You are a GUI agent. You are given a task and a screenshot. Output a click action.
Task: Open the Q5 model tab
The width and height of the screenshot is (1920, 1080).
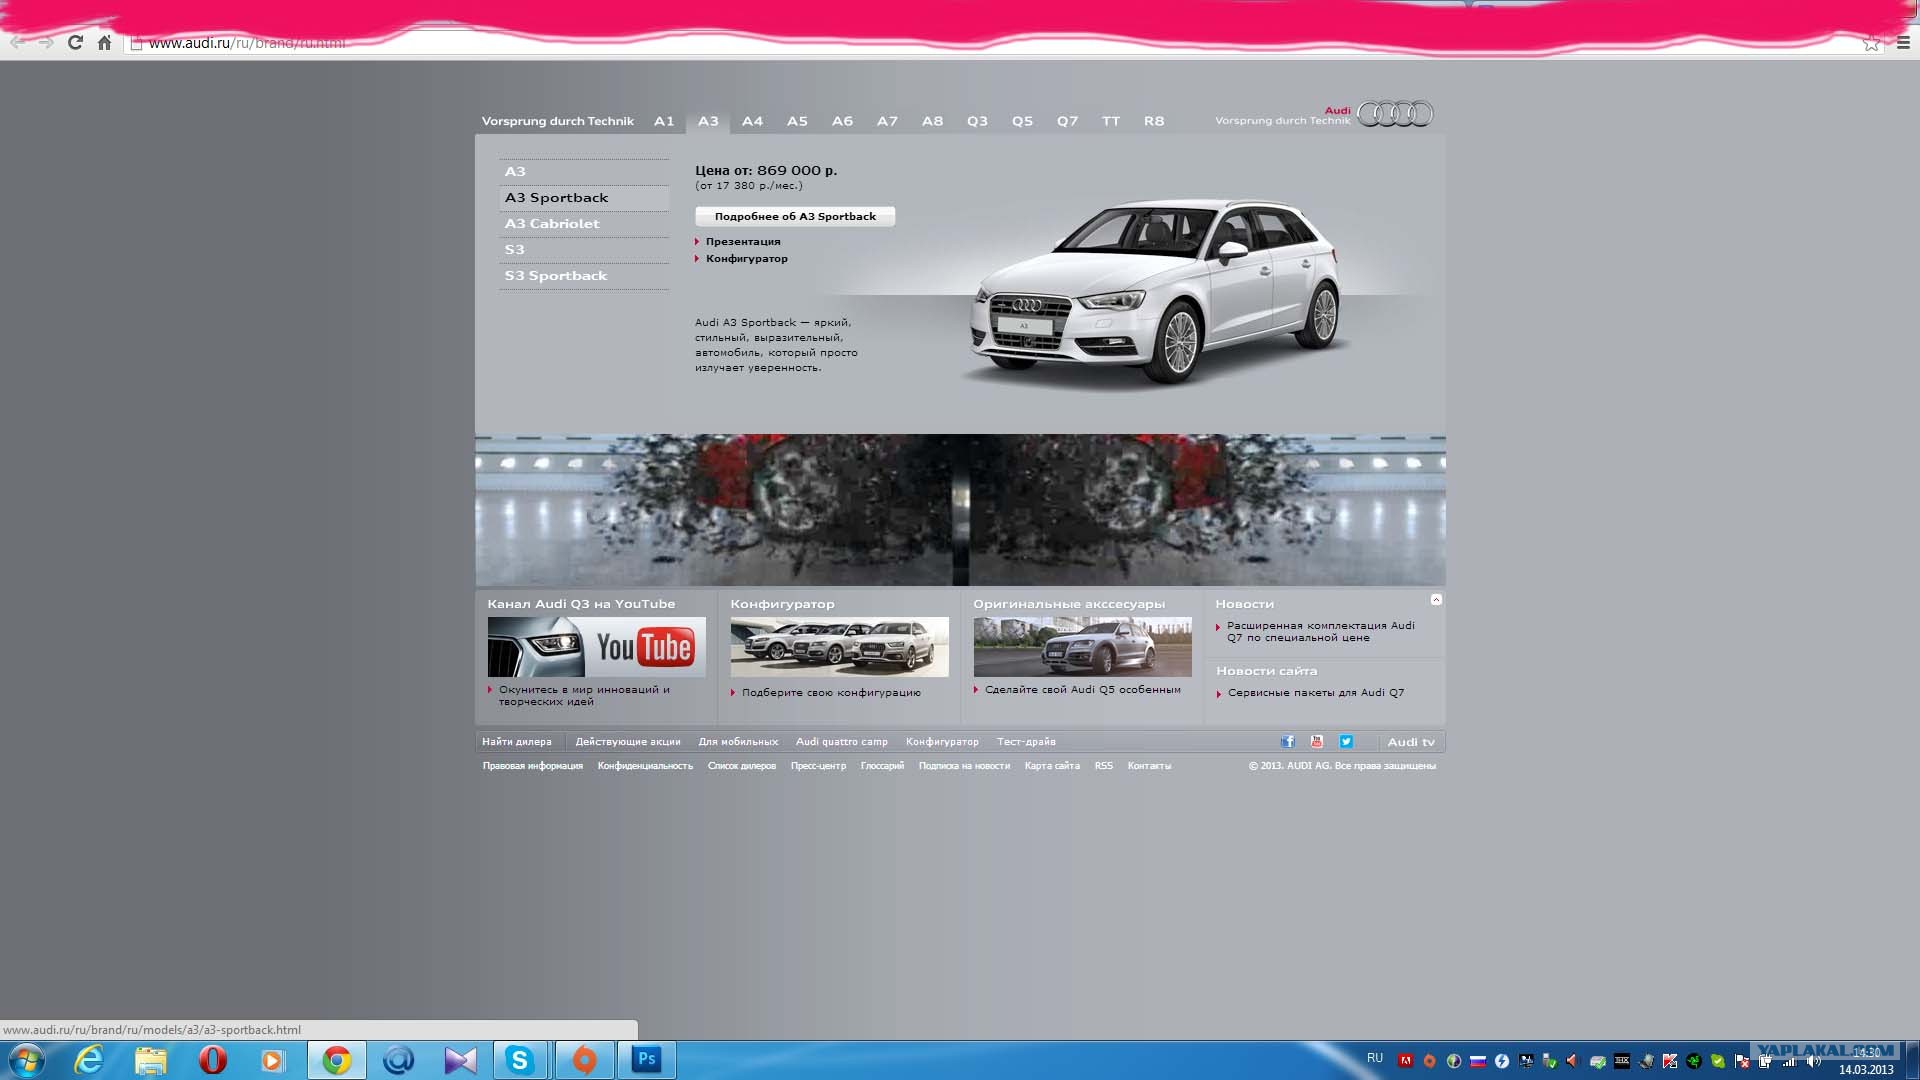1022,121
